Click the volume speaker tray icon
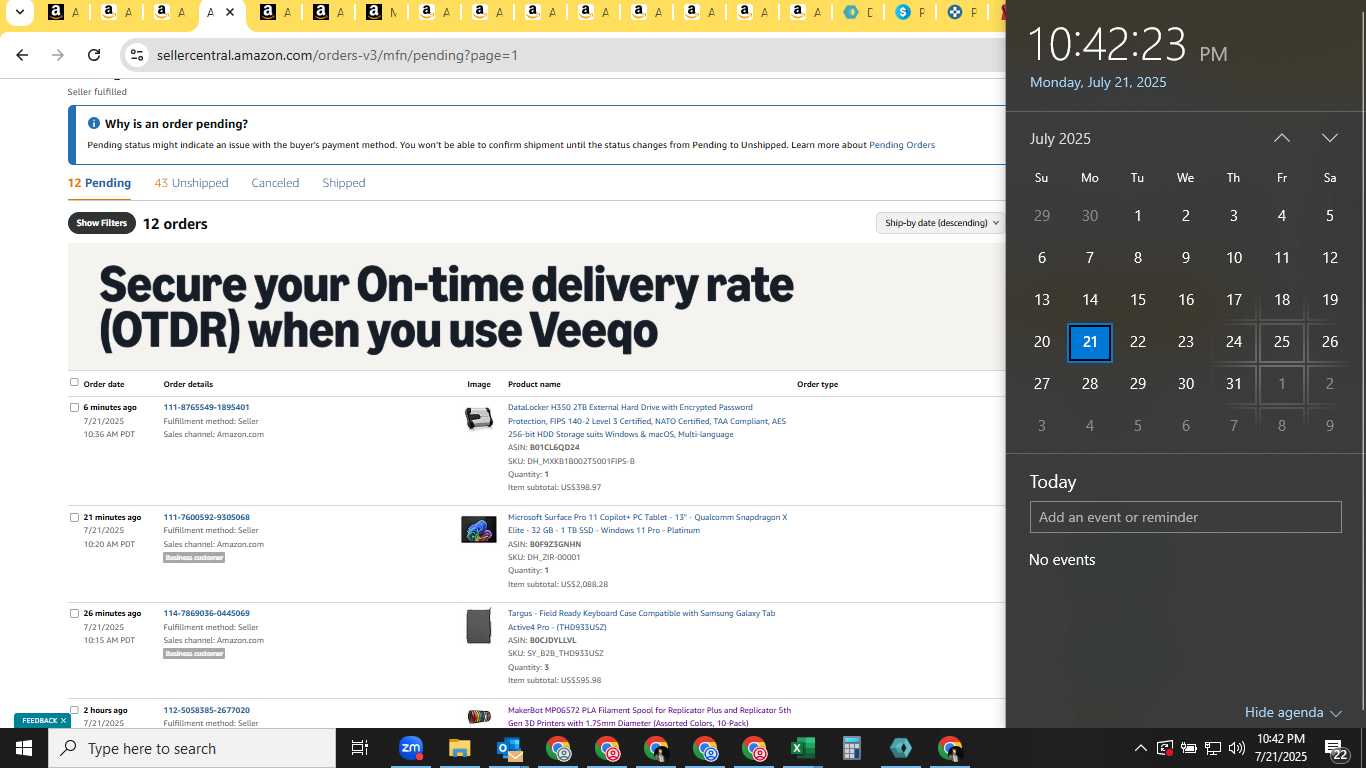The width and height of the screenshot is (1366, 768). tap(1236, 748)
